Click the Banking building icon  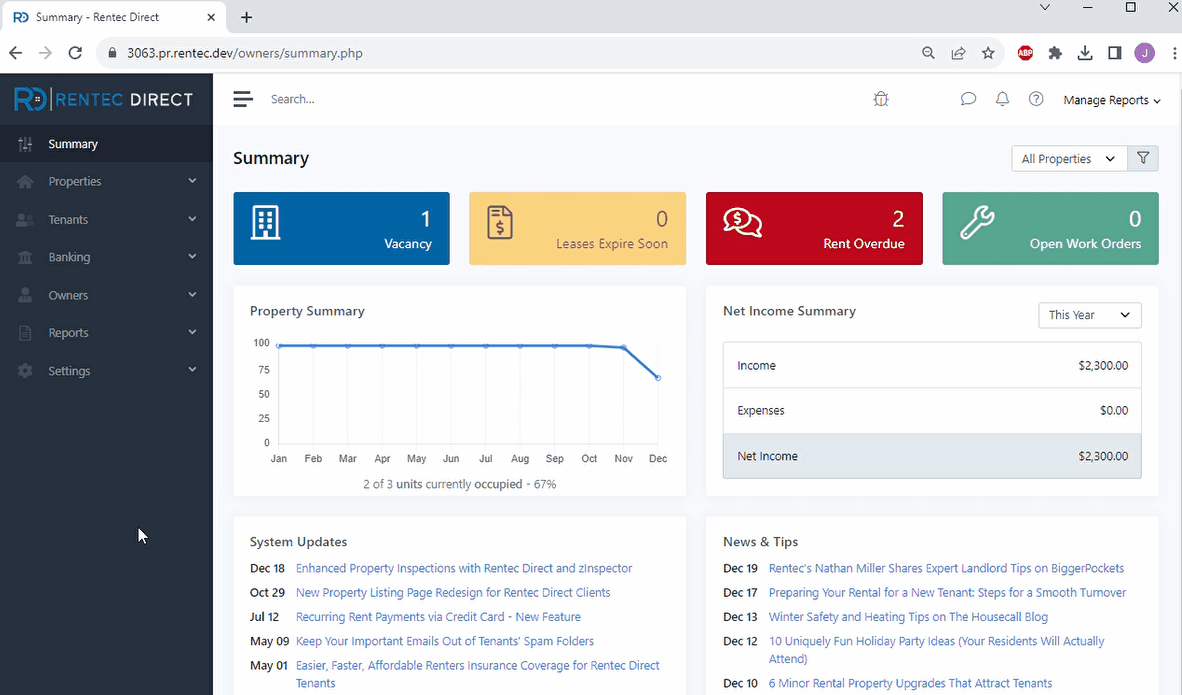[25, 257]
